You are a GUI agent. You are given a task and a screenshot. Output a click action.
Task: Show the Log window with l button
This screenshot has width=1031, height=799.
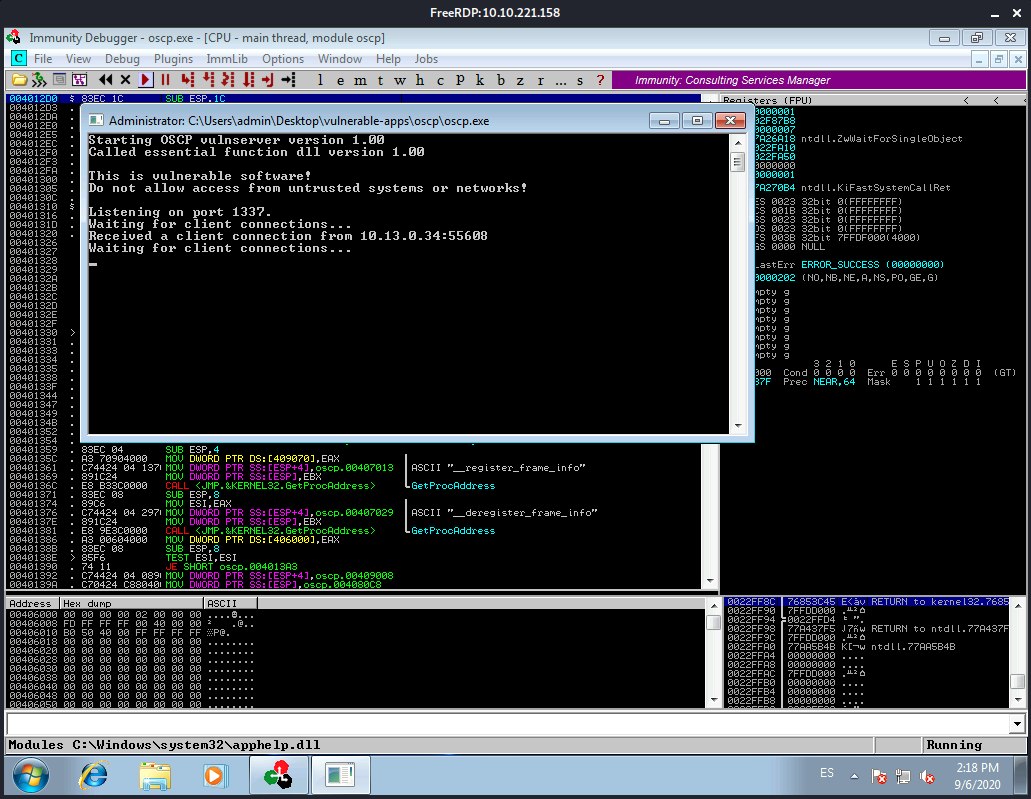(320, 80)
